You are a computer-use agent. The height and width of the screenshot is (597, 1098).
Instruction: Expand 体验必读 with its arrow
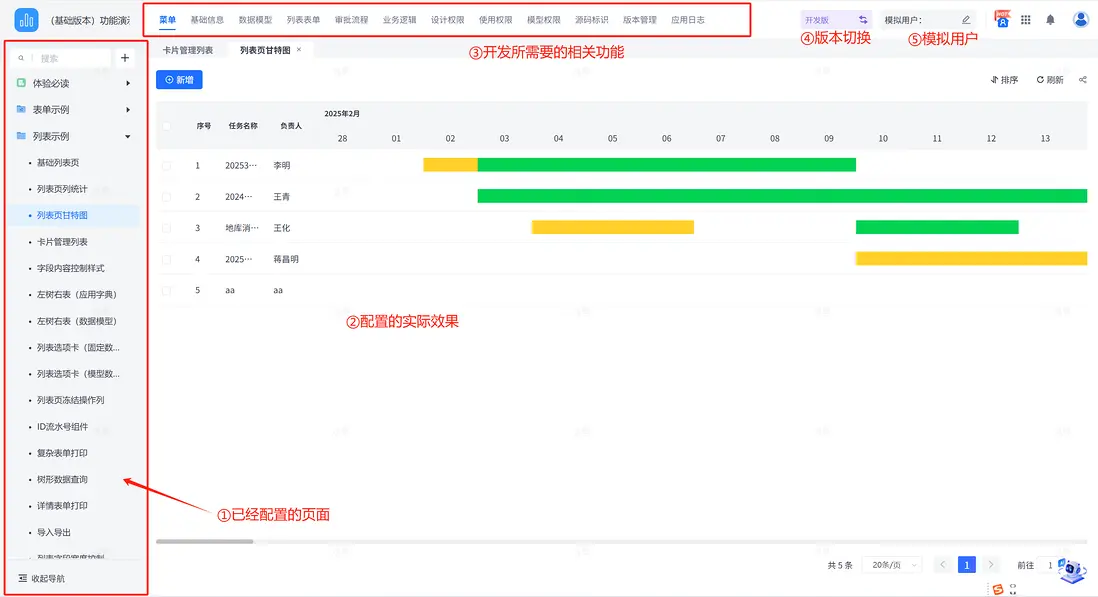click(x=127, y=83)
